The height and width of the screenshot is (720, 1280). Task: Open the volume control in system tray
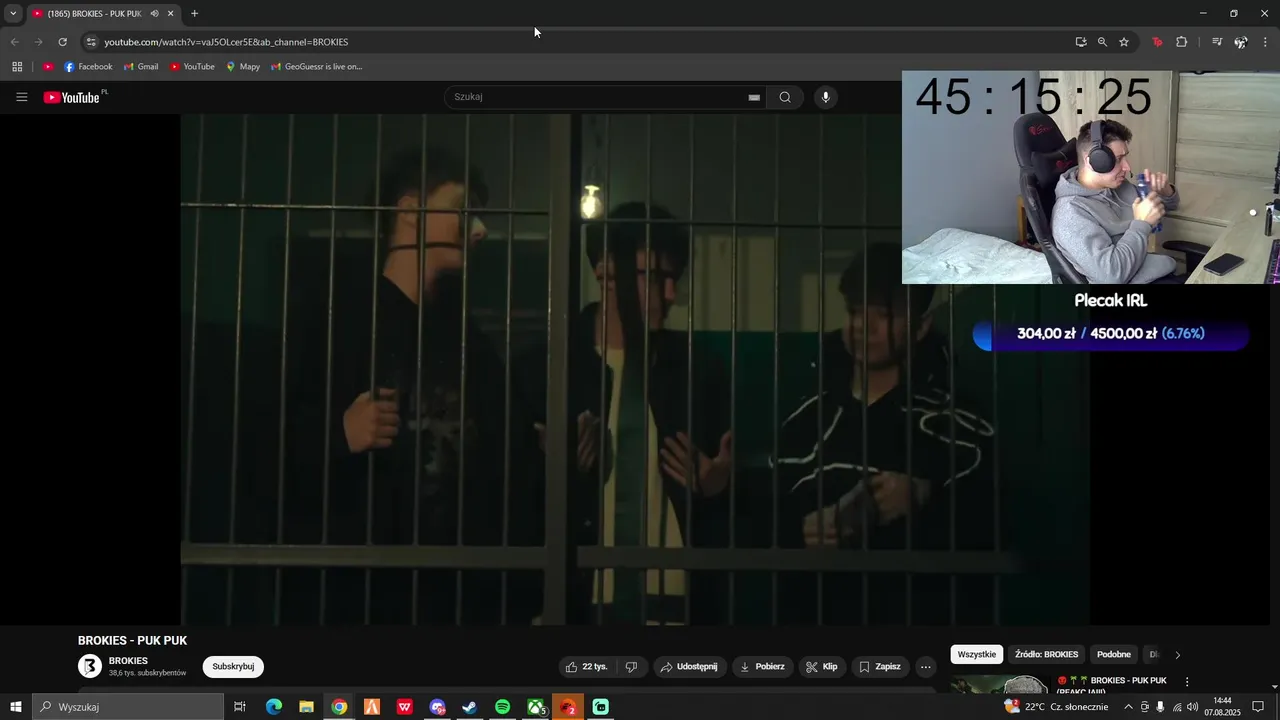pos(1192,707)
